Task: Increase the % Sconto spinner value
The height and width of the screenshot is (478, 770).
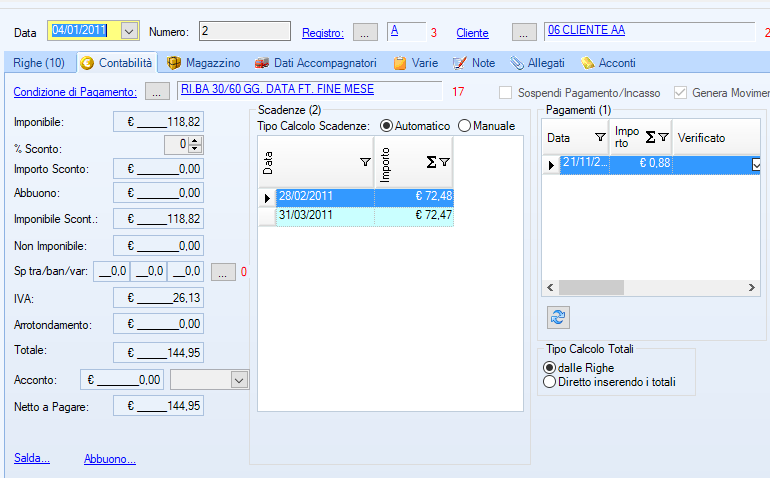Action: pos(196,142)
